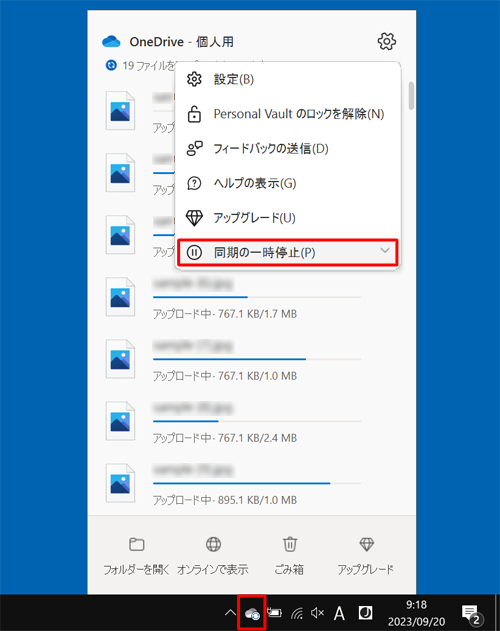Open ヘルプの表示(G) menu entry
This screenshot has width=500, height=631.
point(288,183)
